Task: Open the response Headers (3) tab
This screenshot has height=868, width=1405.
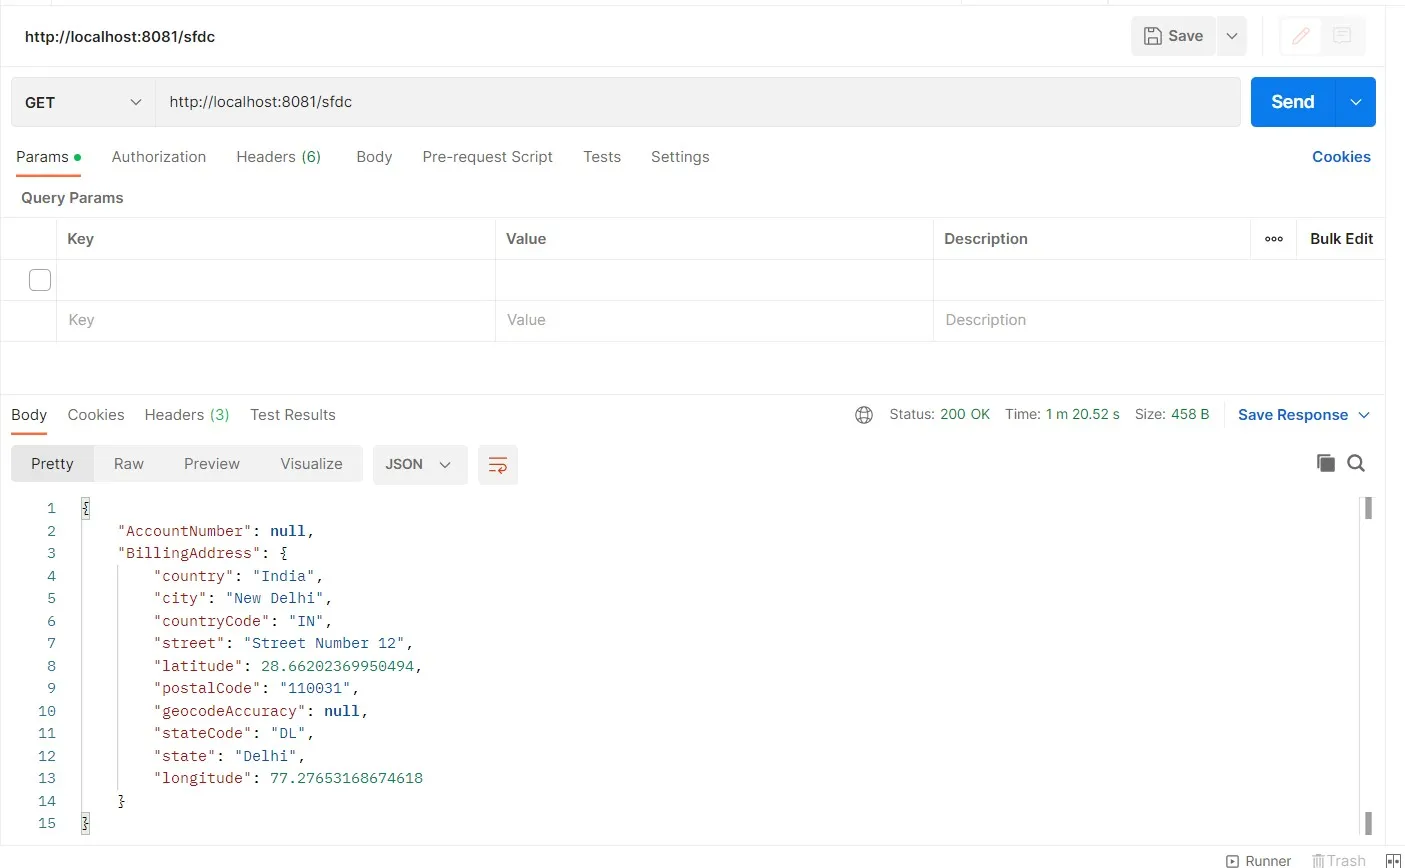Action: (x=187, y=415)
